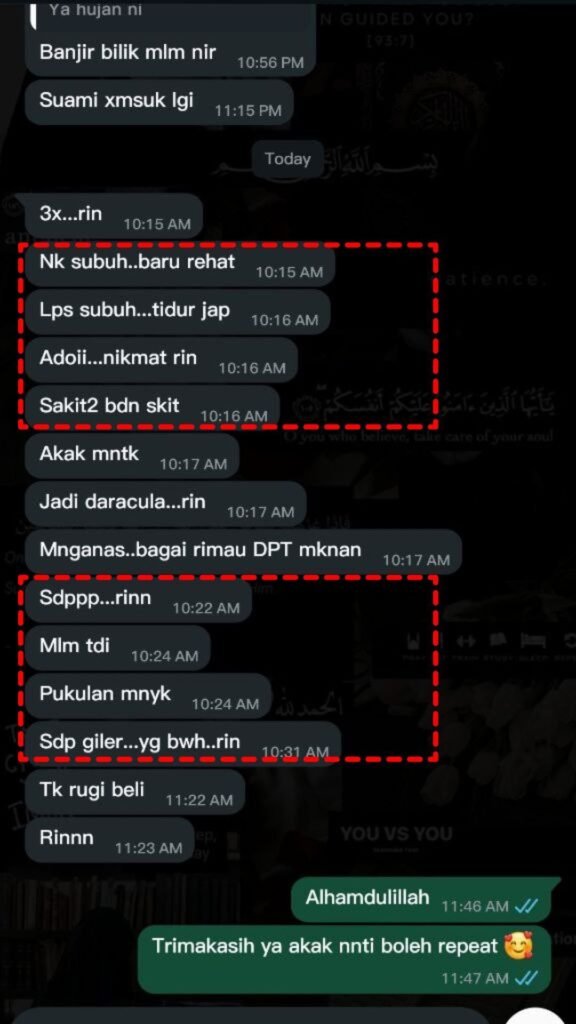Select message 'Banjir bilik mlm nir'
The height and width of the screenshot is (1024, 576).
click(170, 52)
